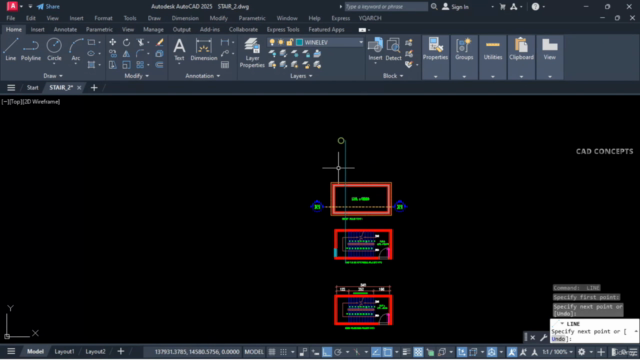Expand the Layers panel dropdown
The height and width of the screenshot is (360, 640).
tap(301, 76)
